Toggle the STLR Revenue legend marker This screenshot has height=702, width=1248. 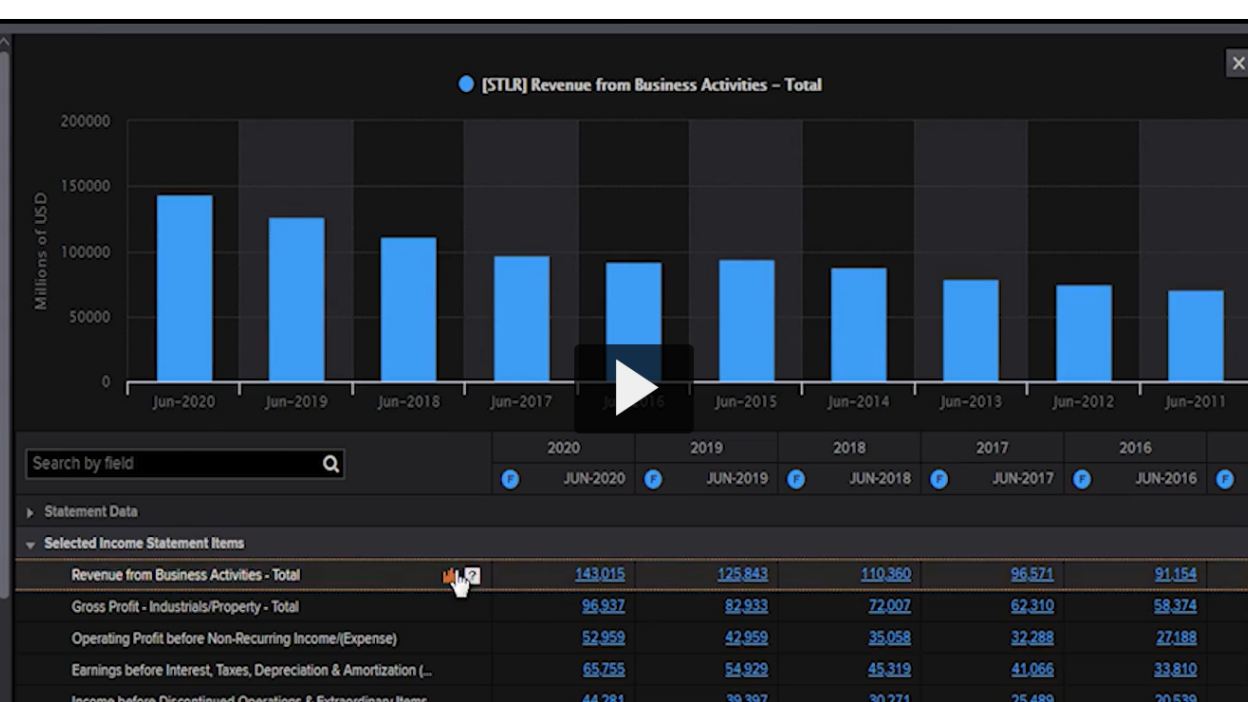[466, 85]
